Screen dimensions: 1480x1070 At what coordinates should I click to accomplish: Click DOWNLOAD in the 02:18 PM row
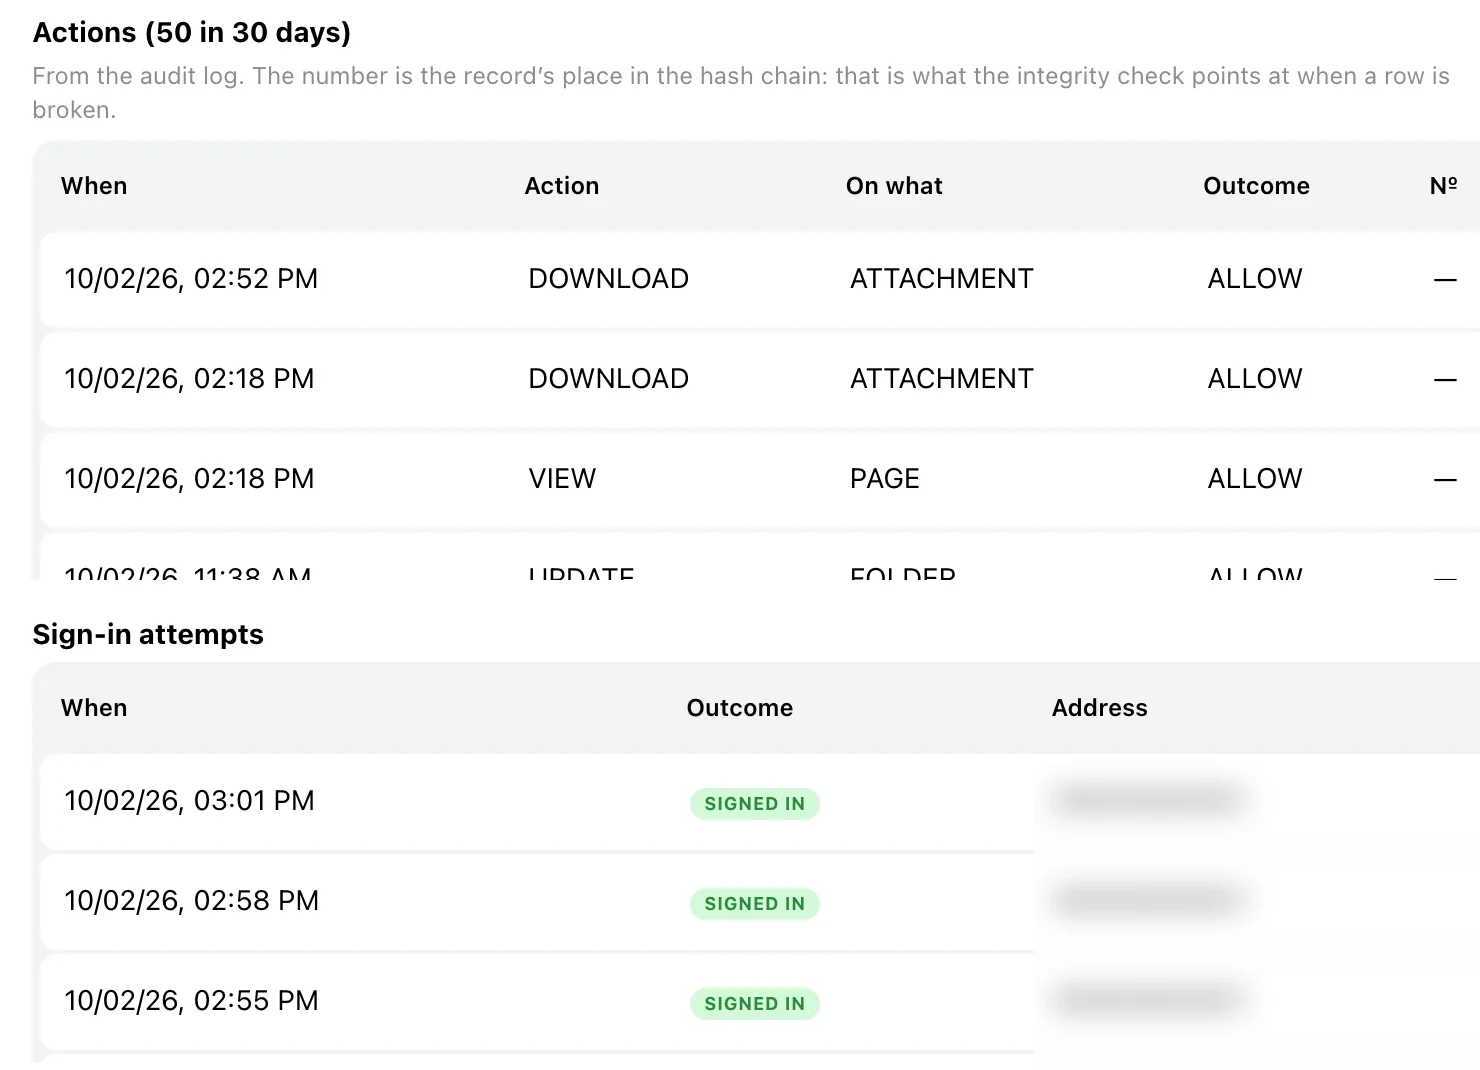[x=608, y=379]
